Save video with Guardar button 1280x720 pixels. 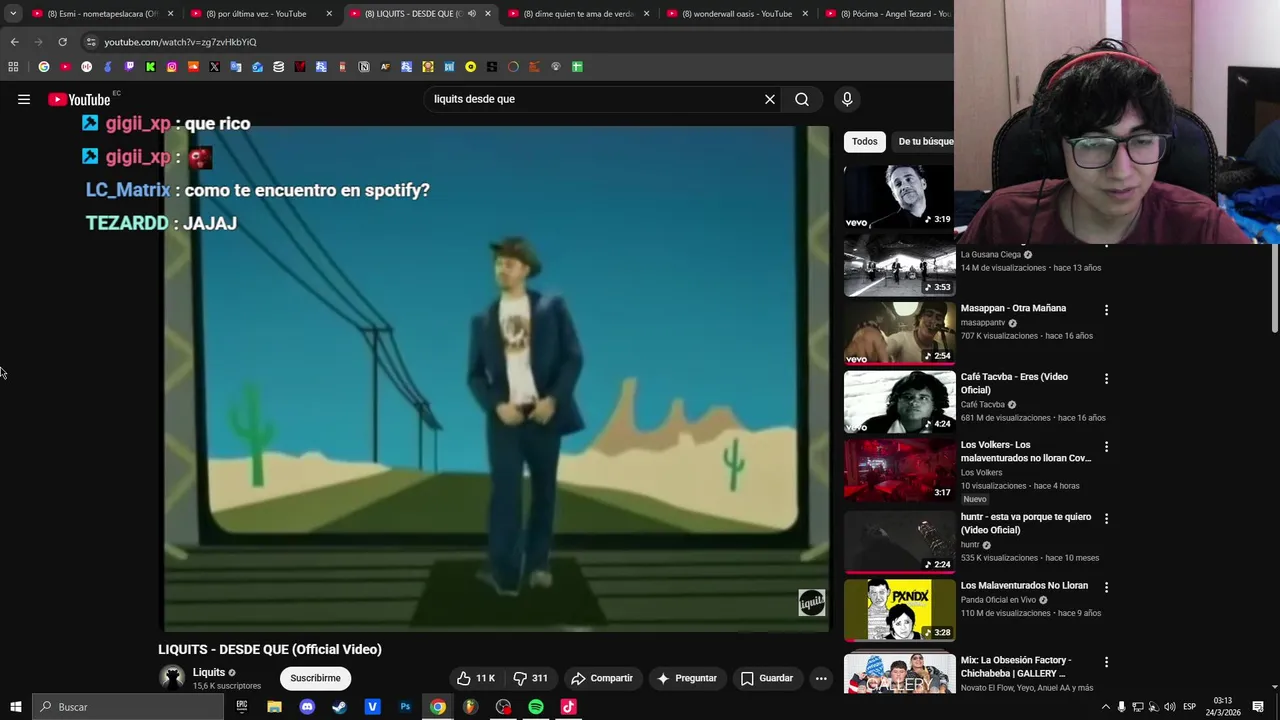[767, 678]
